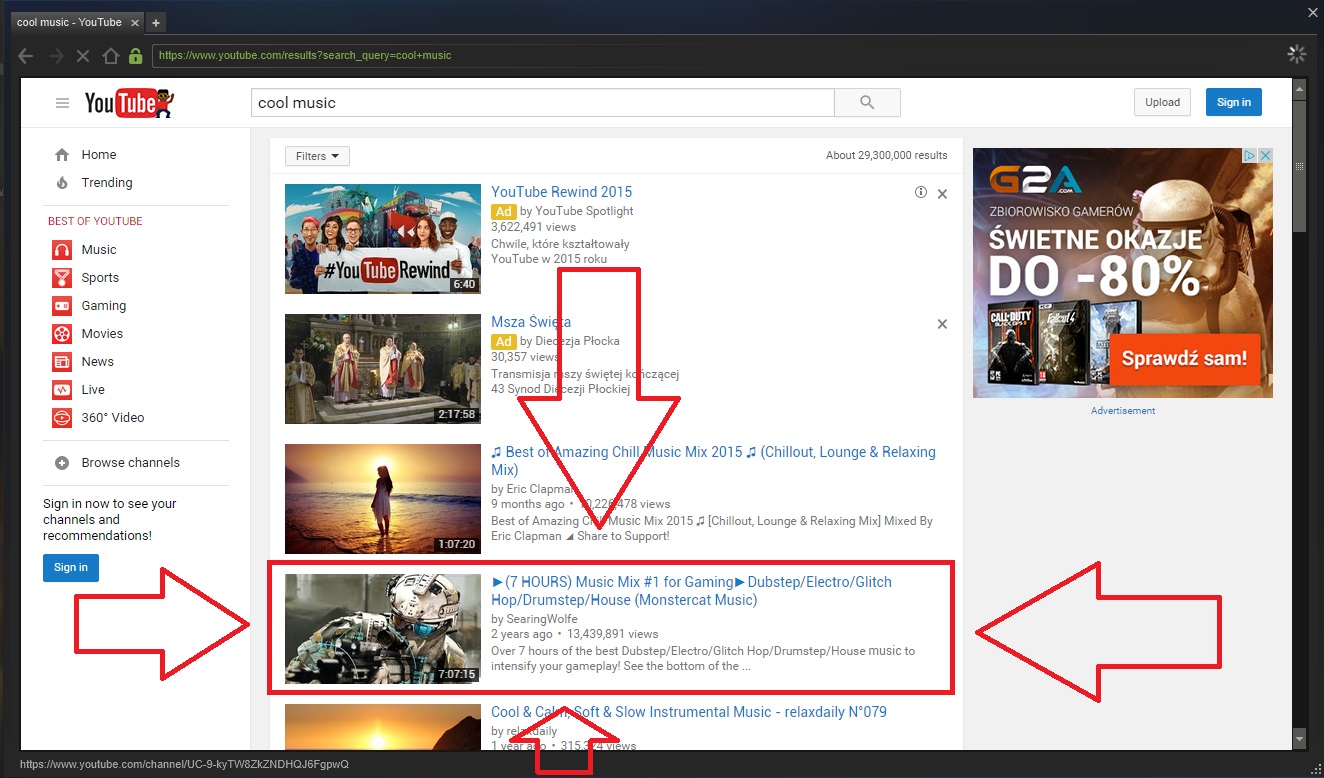Viewport: 1324px width, 778px height.
Task: Close the 'cool music - YouTube' tab
Action: pyautogui.click(x=136, y=22)
